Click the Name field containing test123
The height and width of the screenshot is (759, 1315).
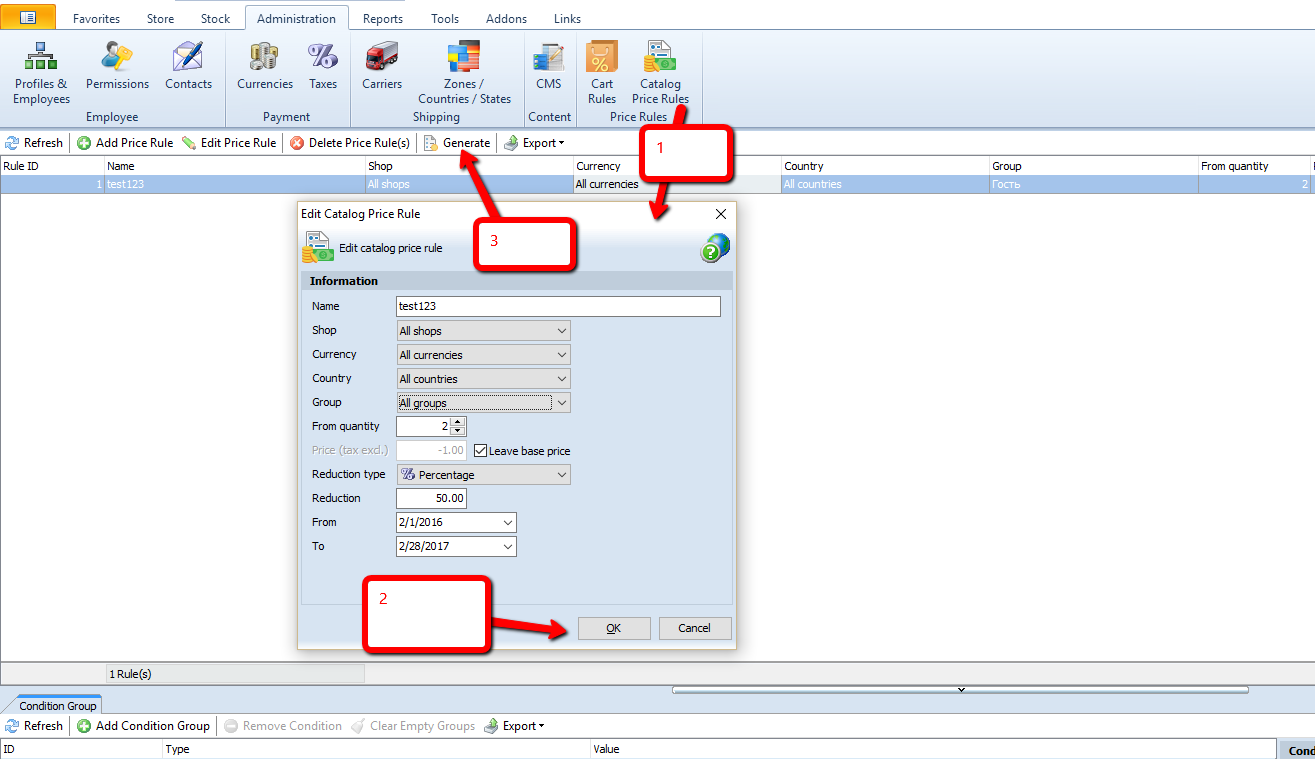click(x=558, y=307)
